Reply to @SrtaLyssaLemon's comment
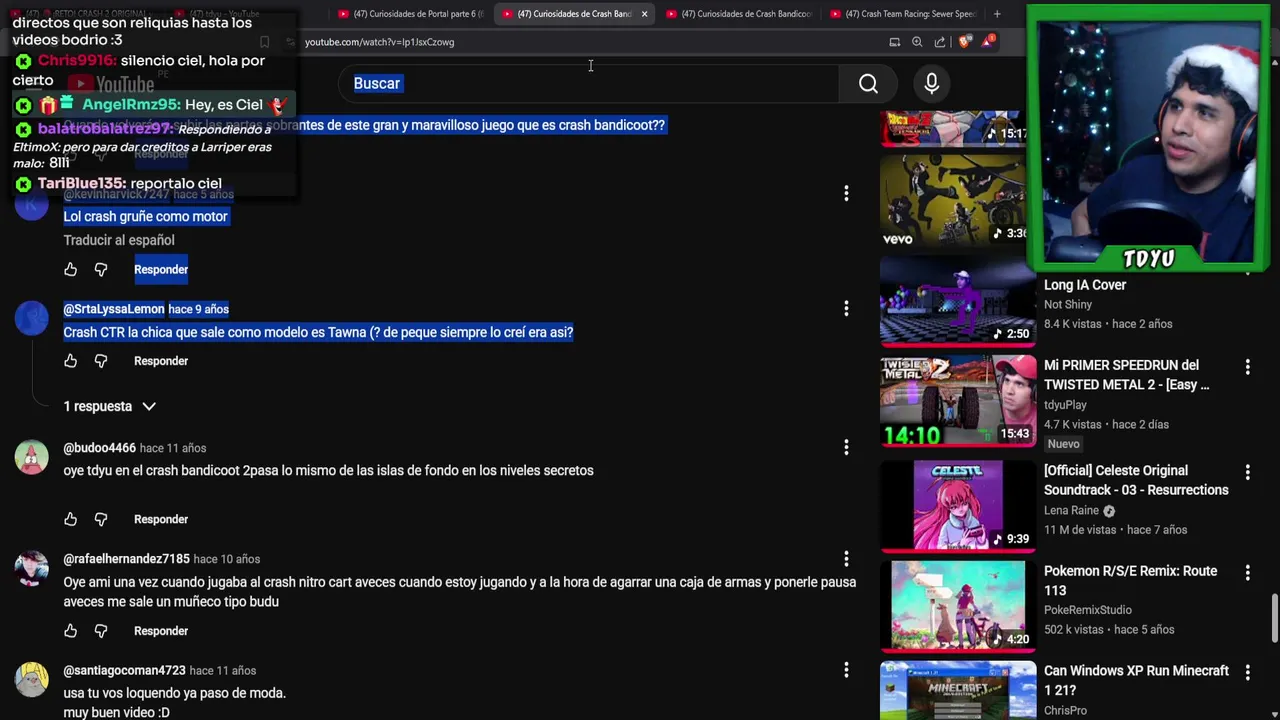The height and width of the screenshot is (720, 1280). (161, 361)
